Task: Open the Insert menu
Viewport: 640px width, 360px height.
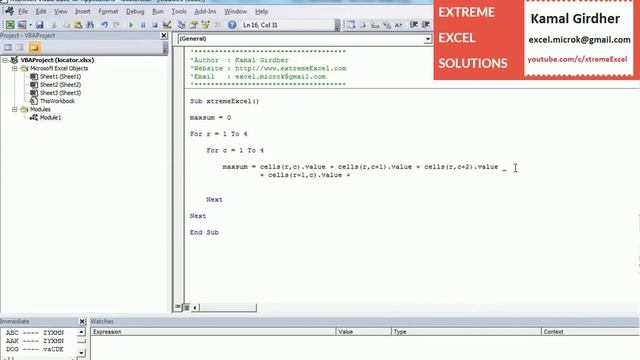Action: (82, 11)
